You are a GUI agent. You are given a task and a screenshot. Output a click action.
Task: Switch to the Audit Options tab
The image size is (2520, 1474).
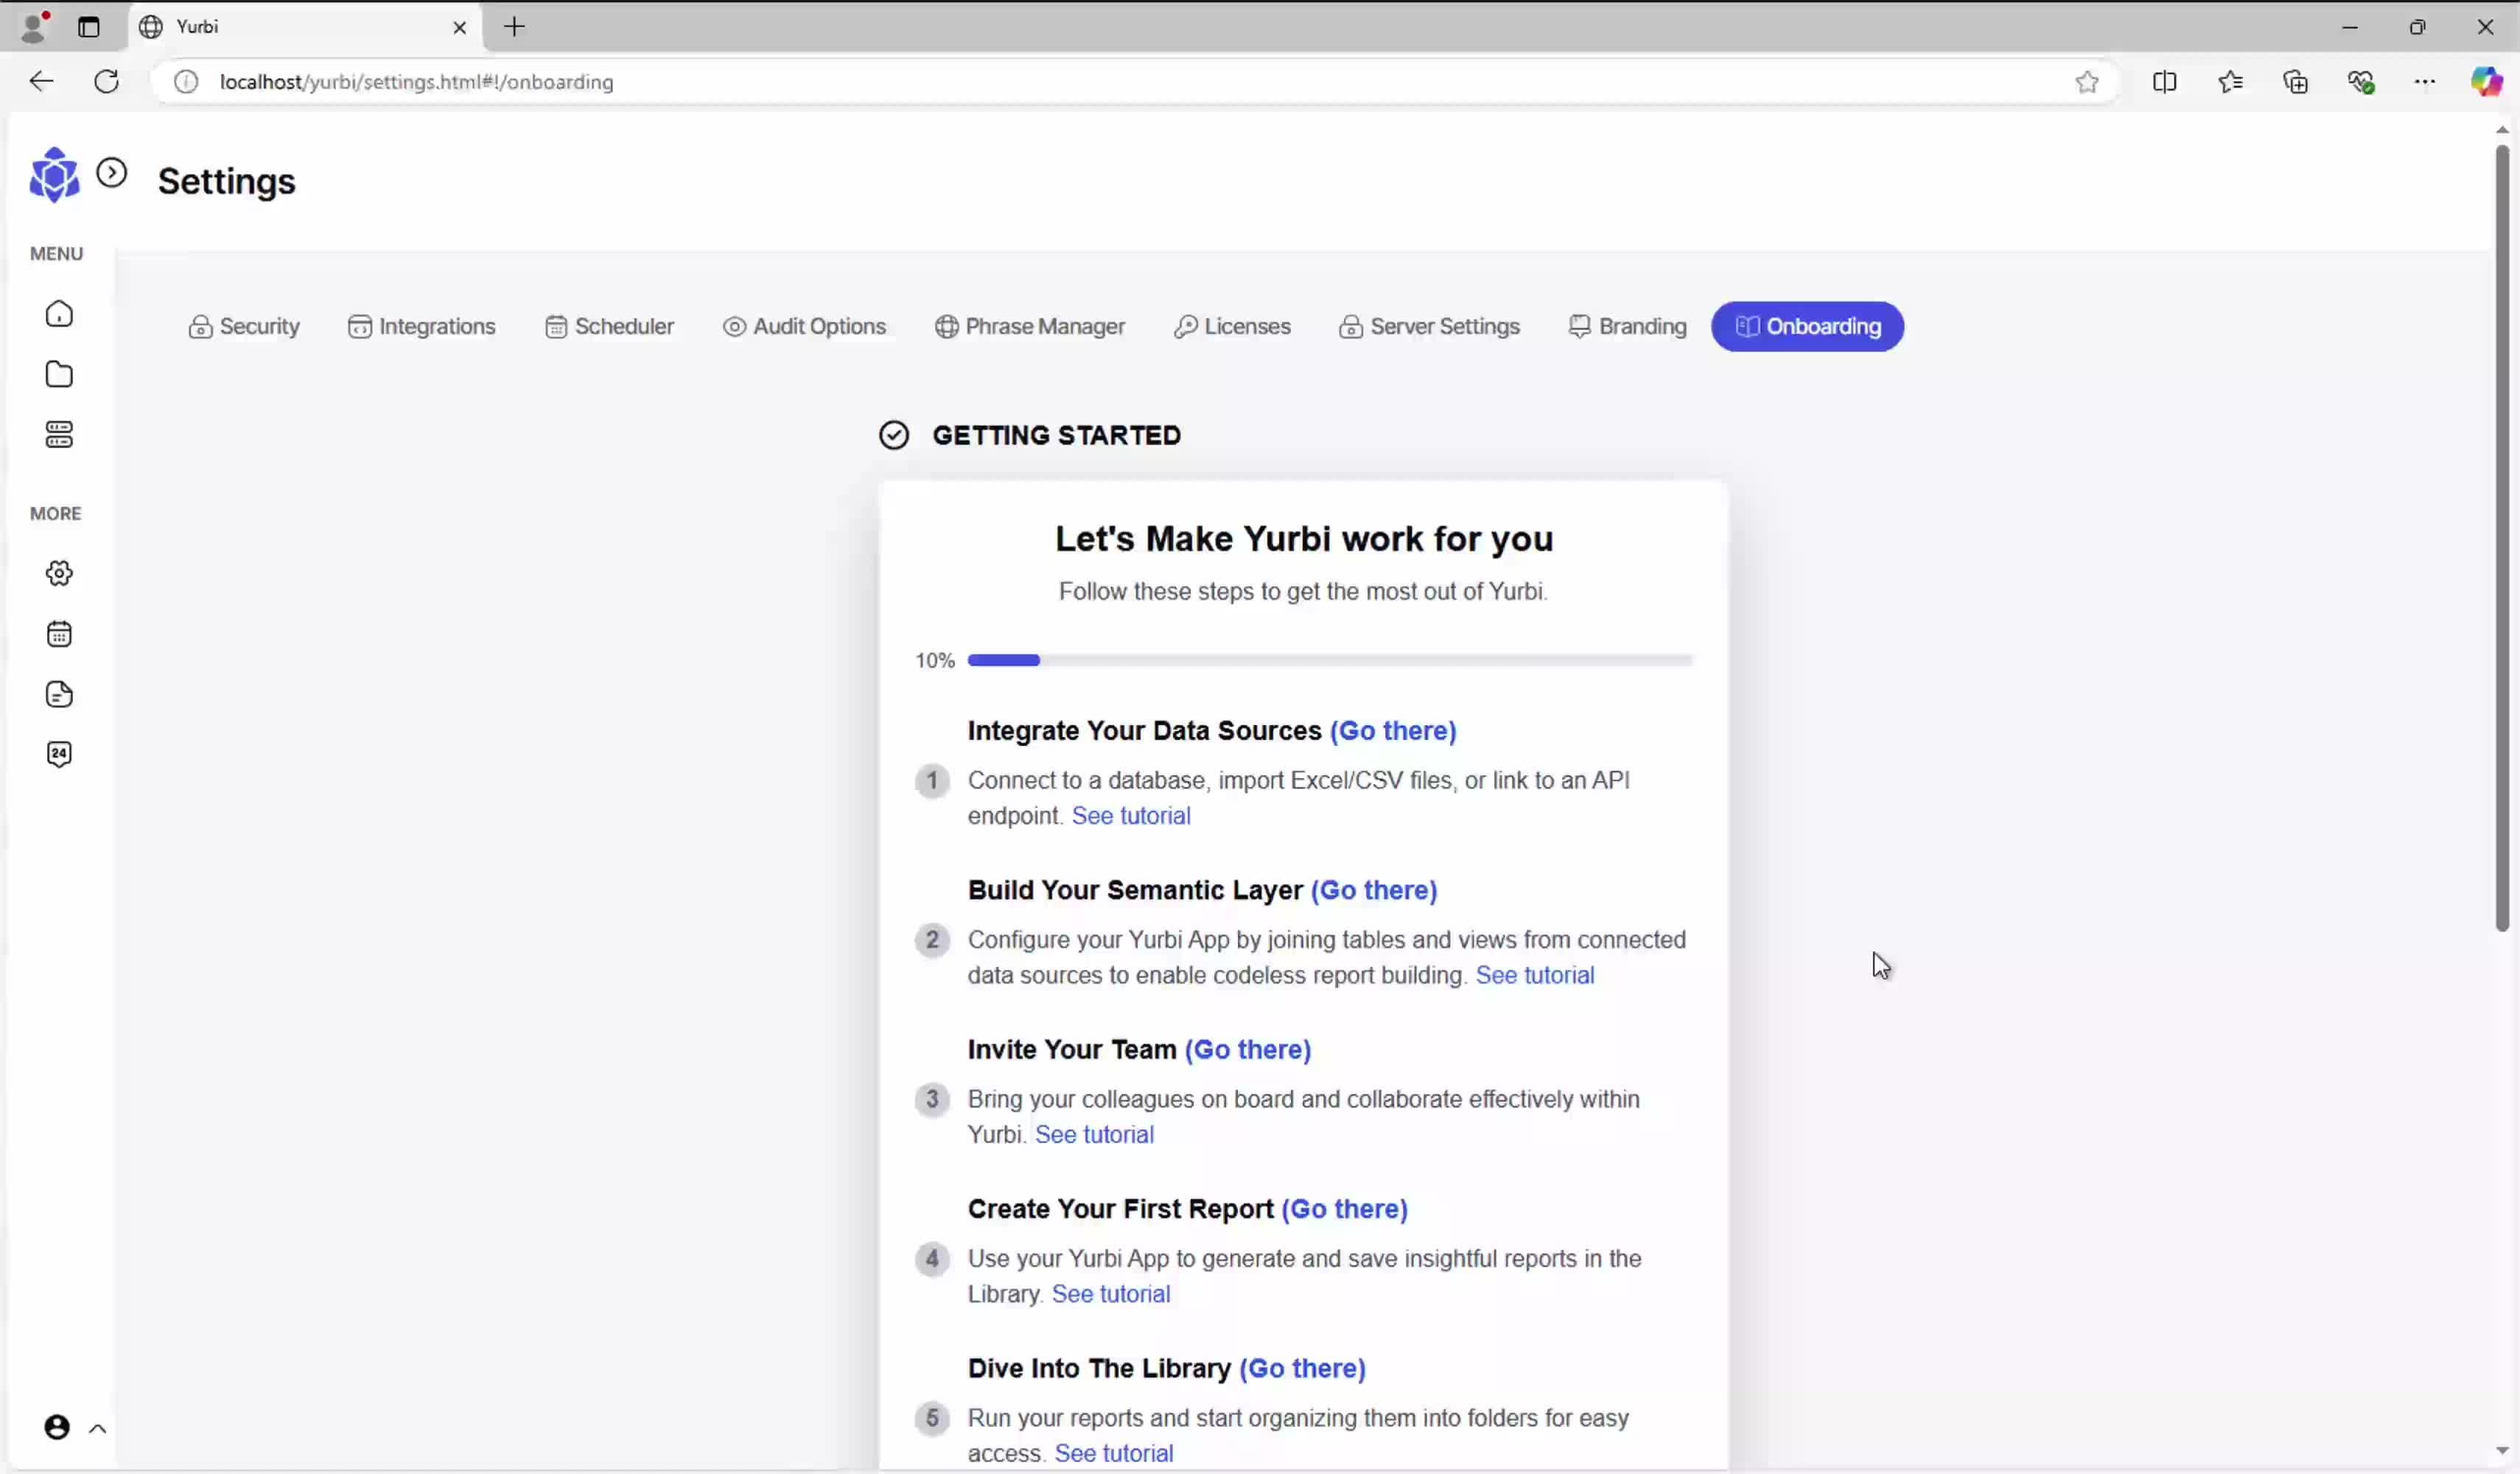pyautogui.click(x=804, y=327)
